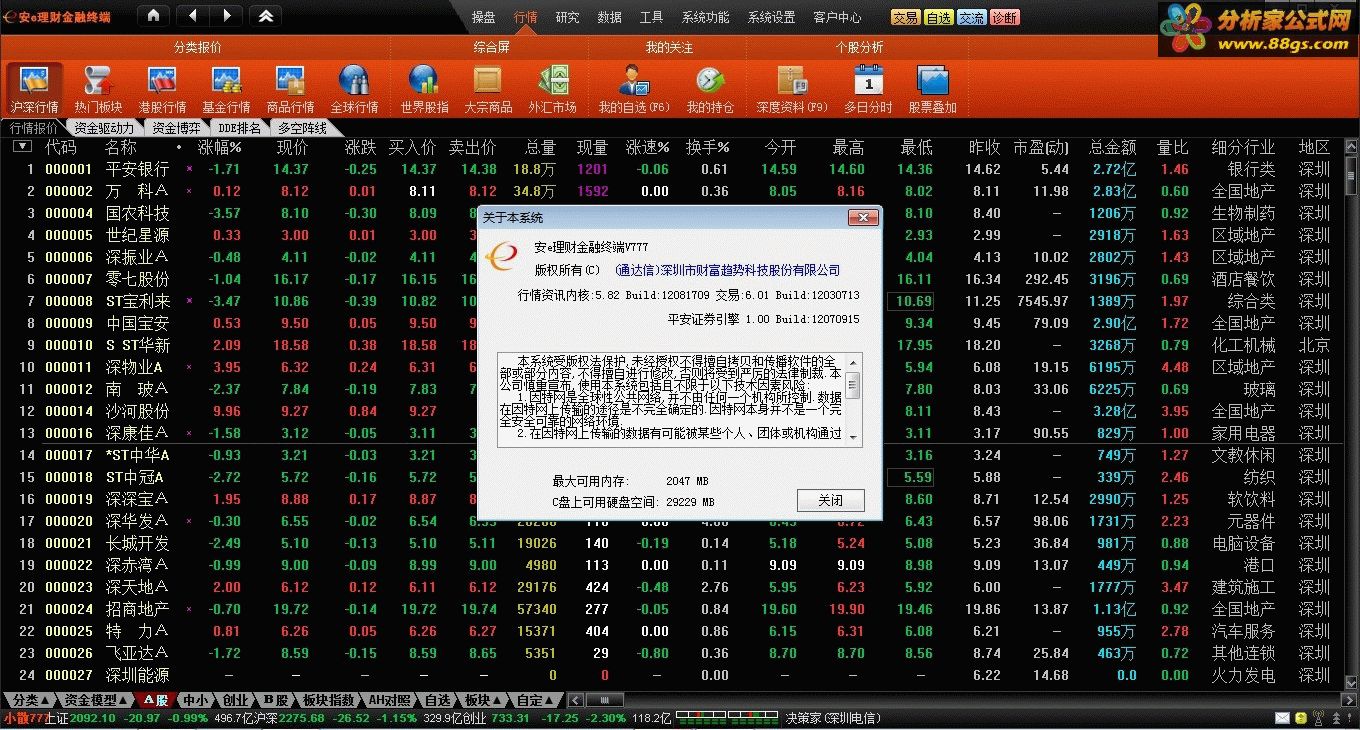Expand the 自定 bottom tab menu
This screenshot has width=1360, height=730.
(536, 699)
